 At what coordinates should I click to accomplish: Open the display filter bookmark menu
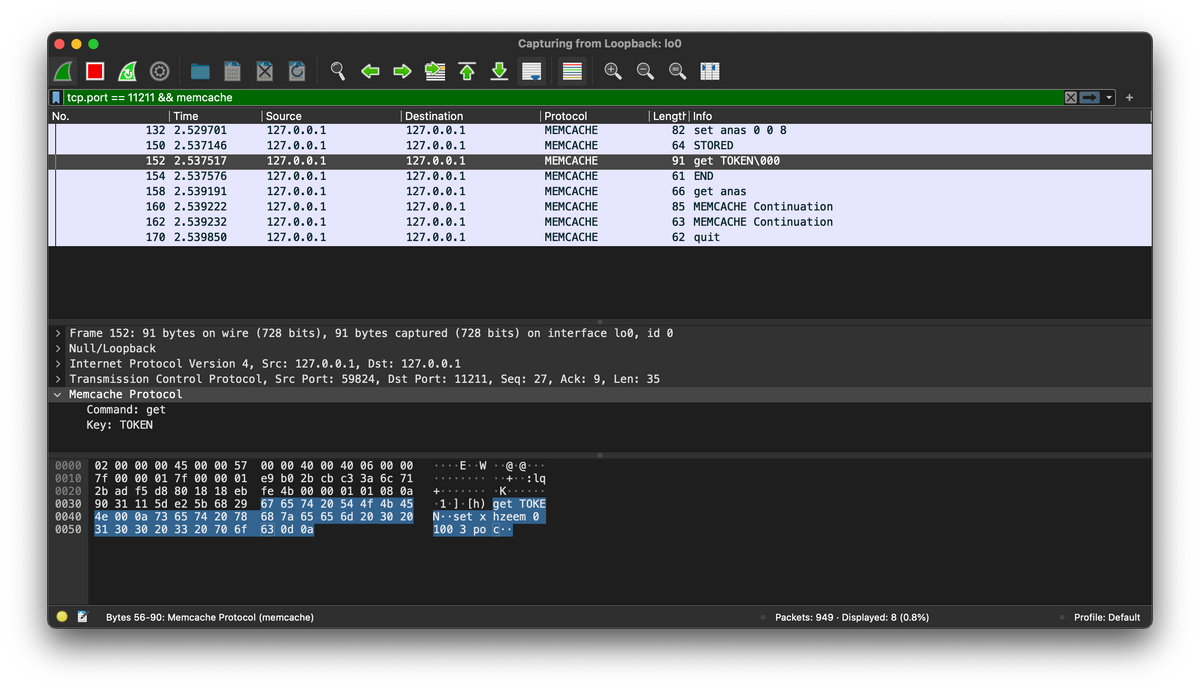click(57, 98)
